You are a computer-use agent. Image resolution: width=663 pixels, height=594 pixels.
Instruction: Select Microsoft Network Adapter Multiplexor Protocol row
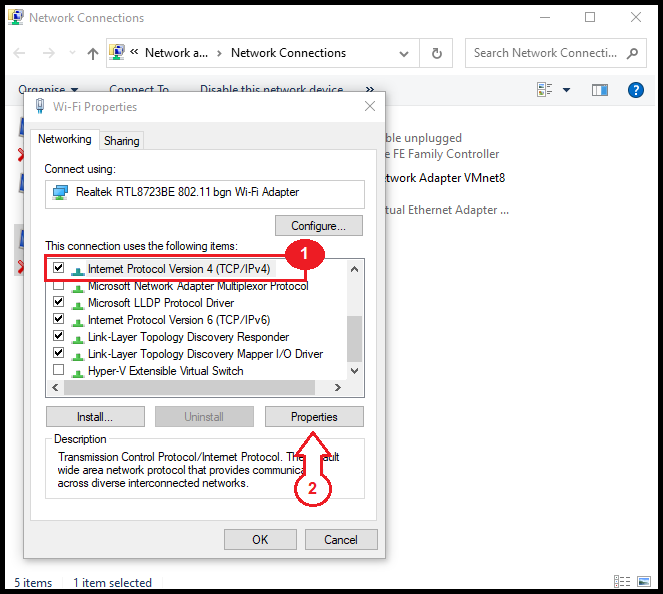tap(198, 286)
